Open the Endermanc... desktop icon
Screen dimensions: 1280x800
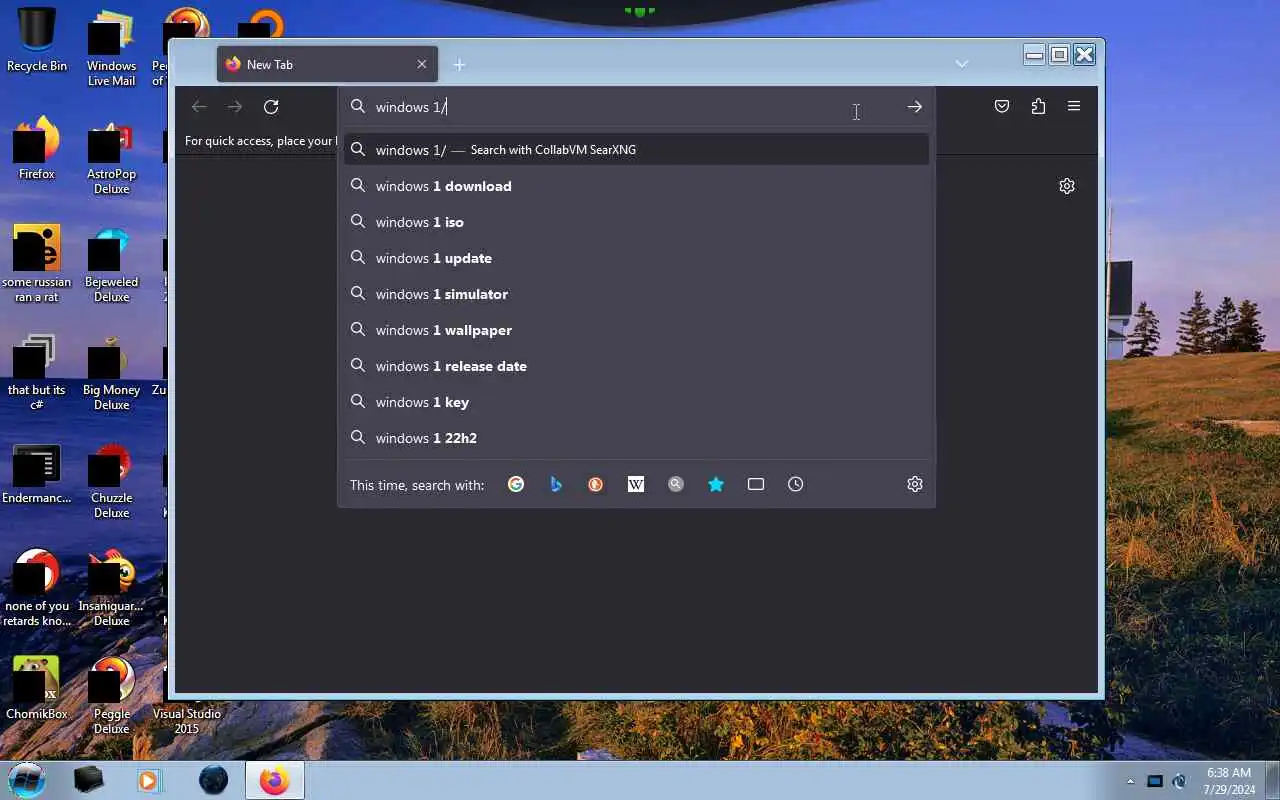(37, 474)
